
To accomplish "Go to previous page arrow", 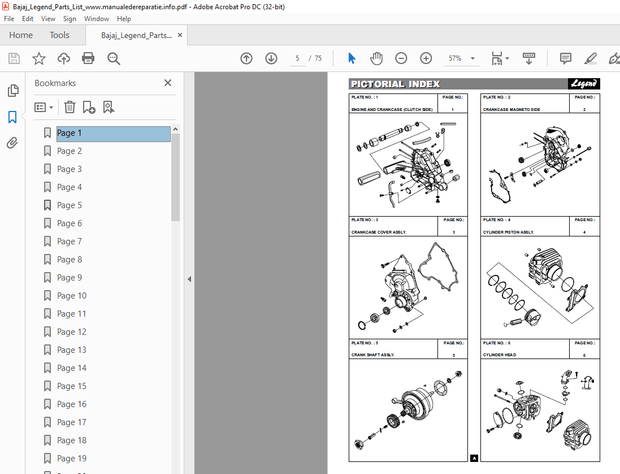I will coord(246,59).
